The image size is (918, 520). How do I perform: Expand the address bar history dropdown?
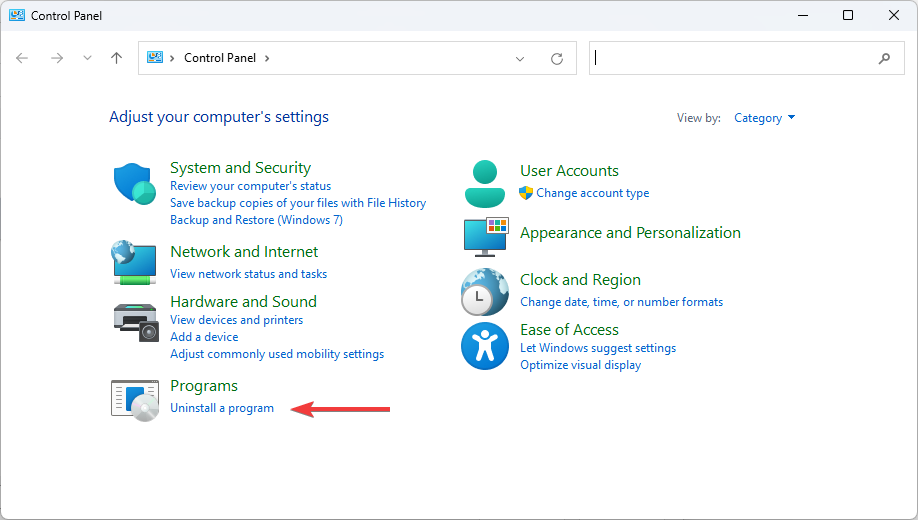pos(519,59)
